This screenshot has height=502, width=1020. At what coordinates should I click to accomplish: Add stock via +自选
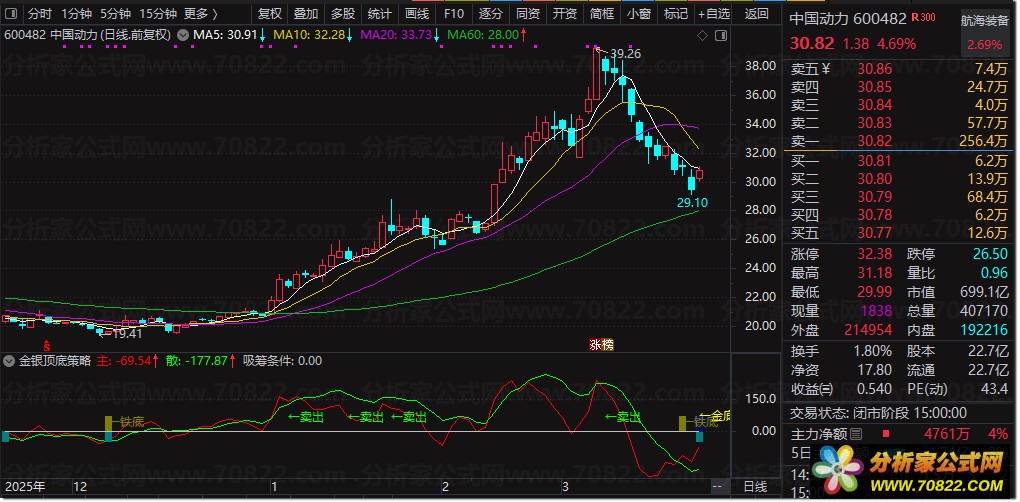point(714,14)
